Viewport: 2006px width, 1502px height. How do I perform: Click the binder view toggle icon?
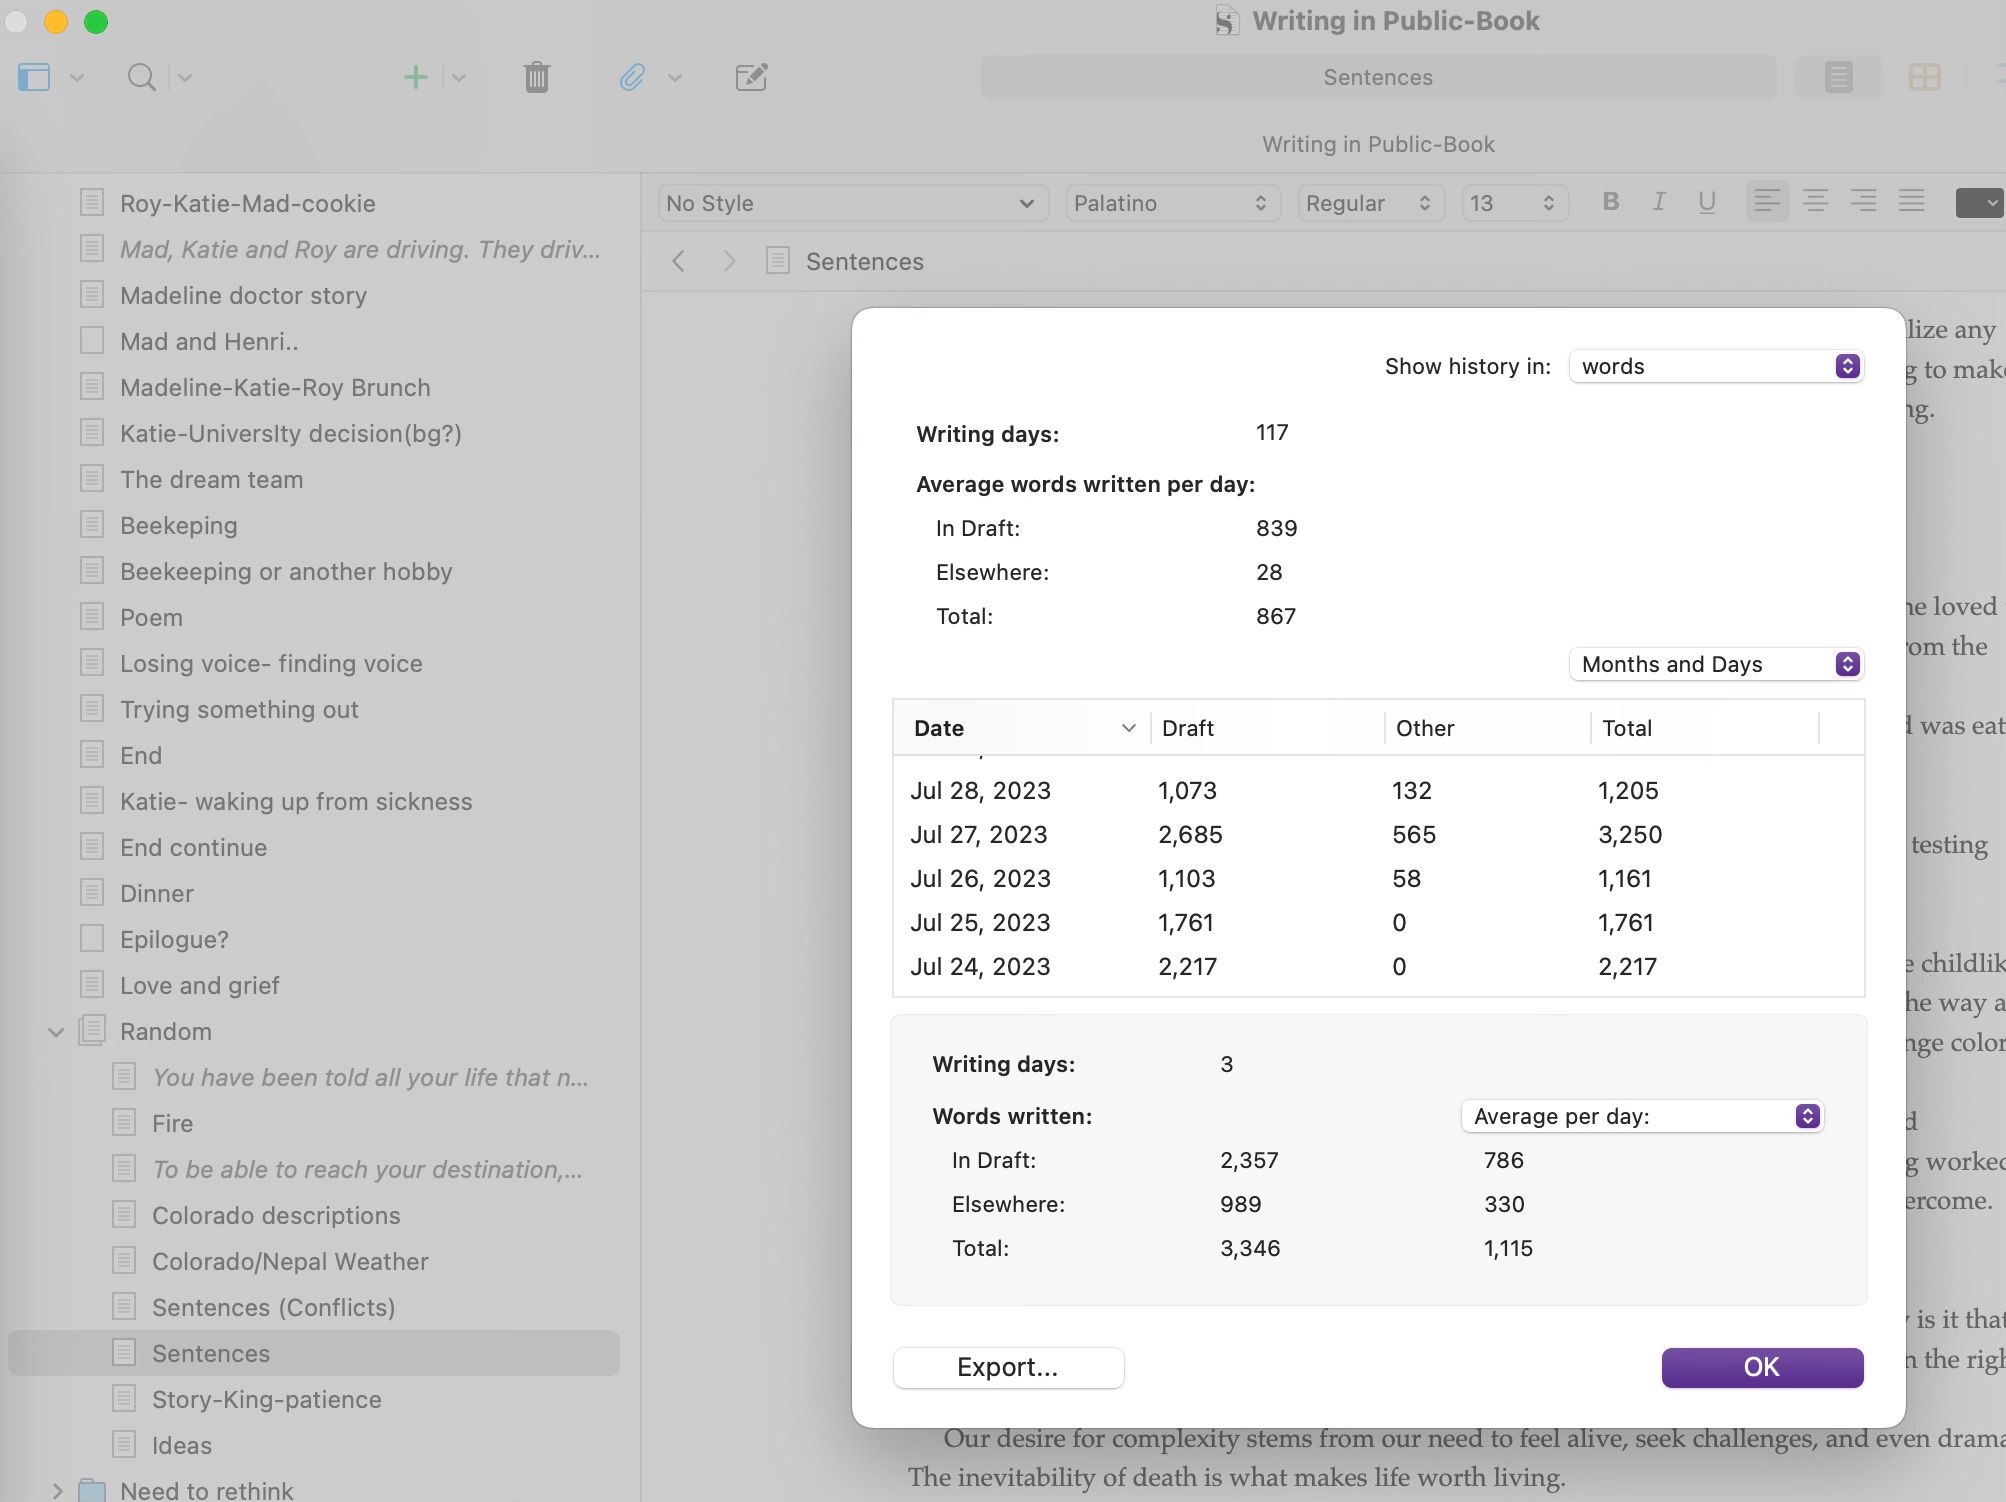tap(34, 77)
